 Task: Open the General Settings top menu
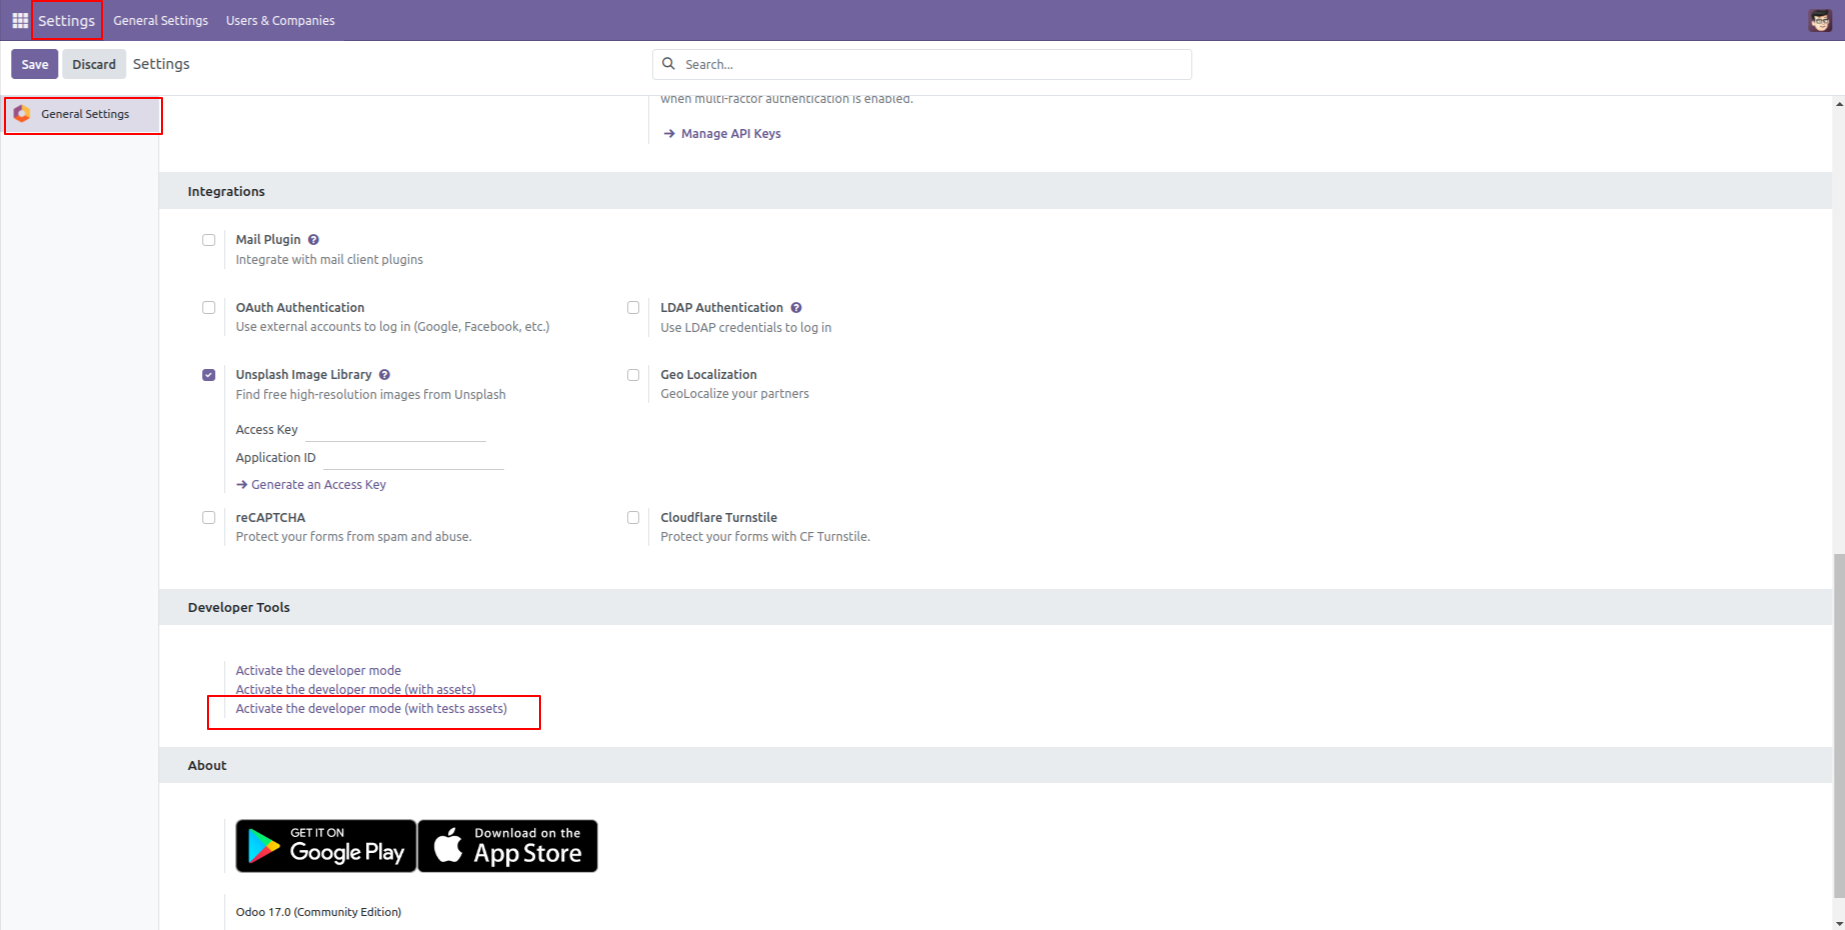click(160, 20)
